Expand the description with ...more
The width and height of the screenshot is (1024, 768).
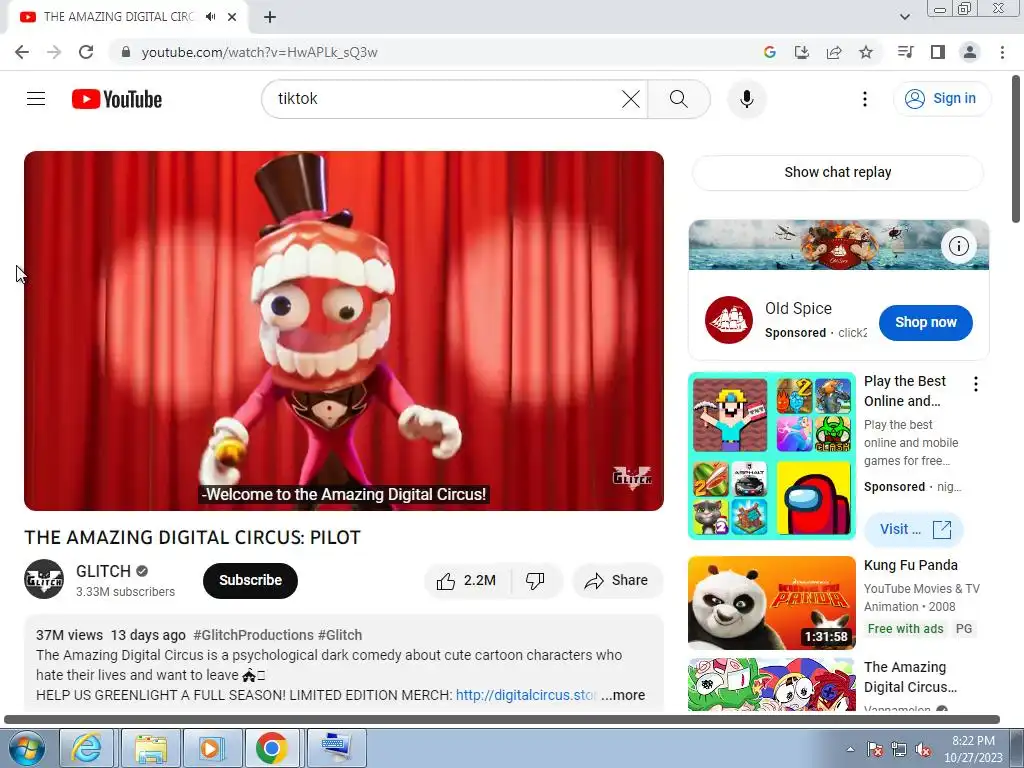coord(623,695)
